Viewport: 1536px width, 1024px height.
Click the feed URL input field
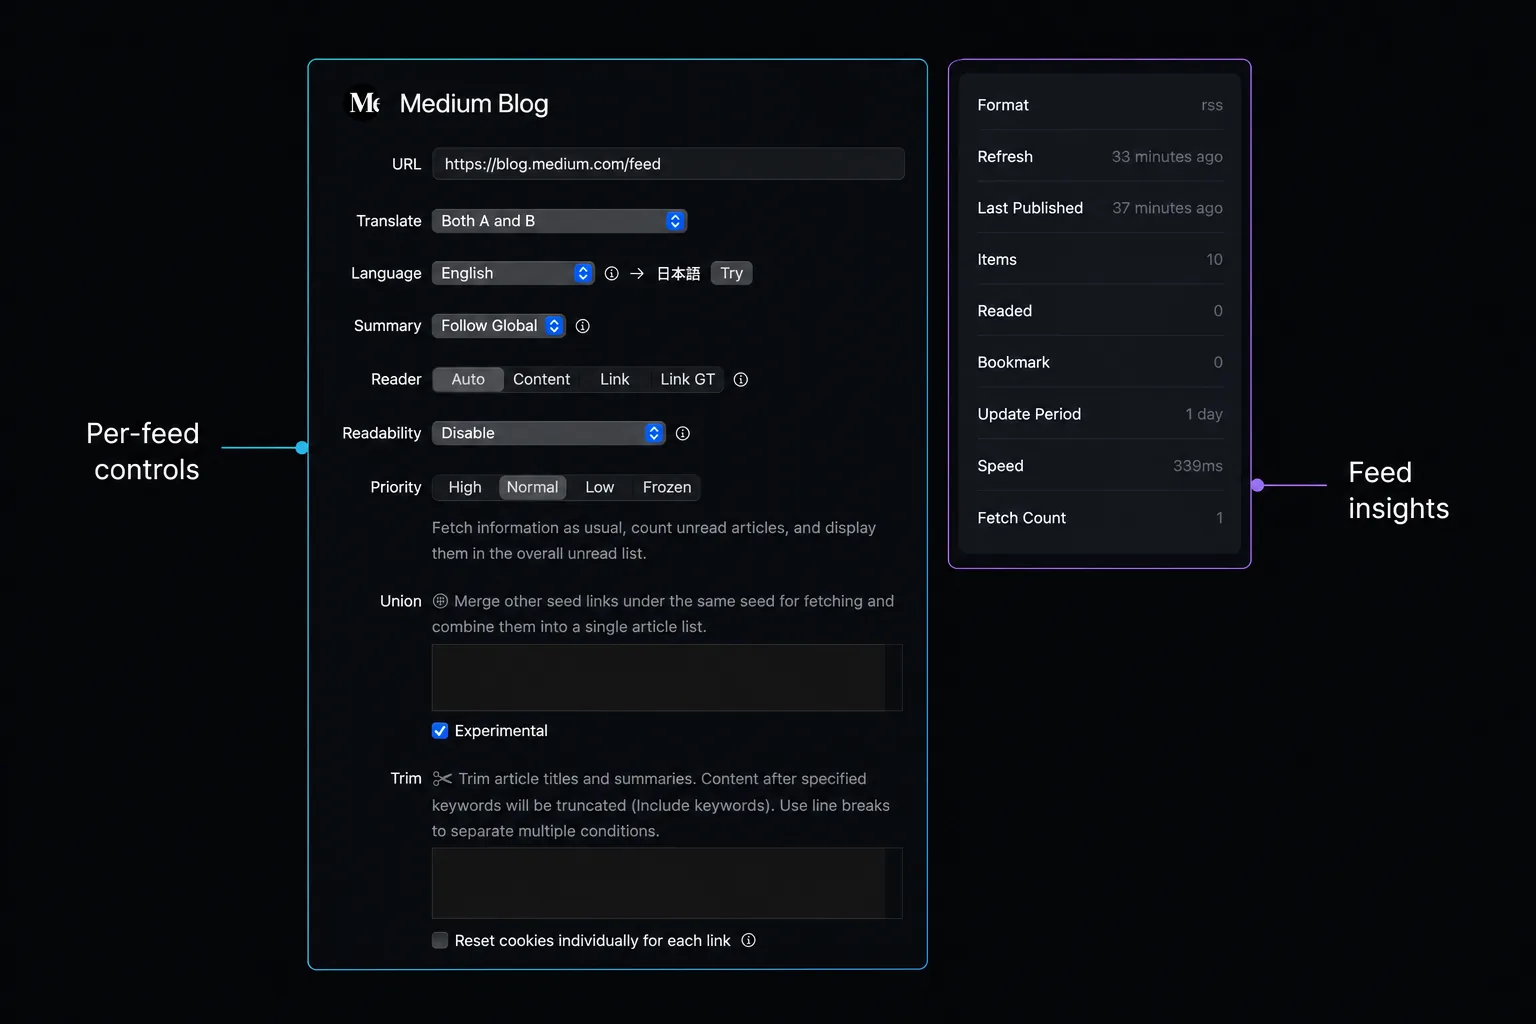(x=668, y=164)
